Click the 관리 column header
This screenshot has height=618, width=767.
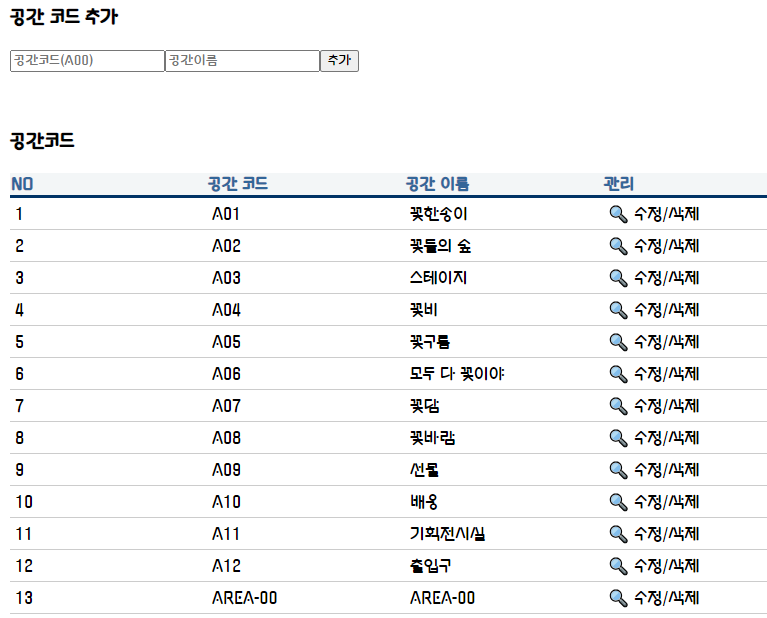[x=619, y=184]
